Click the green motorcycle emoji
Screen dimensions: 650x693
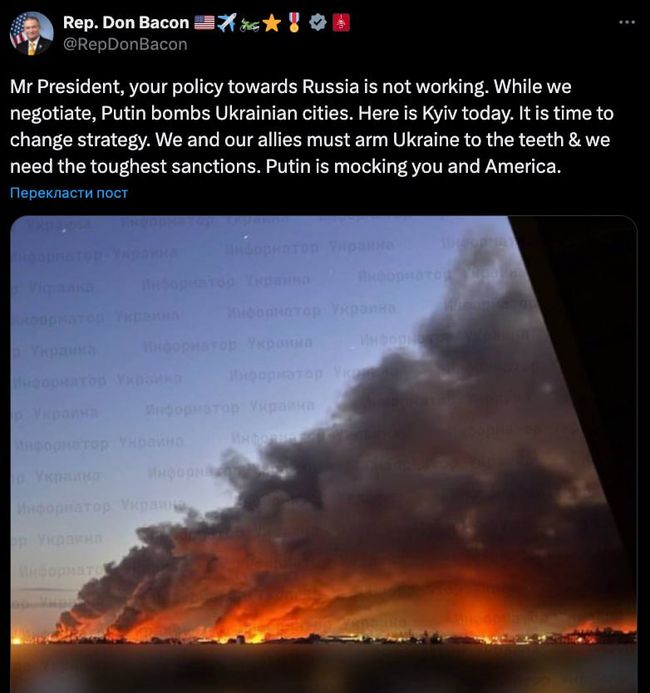250,26
